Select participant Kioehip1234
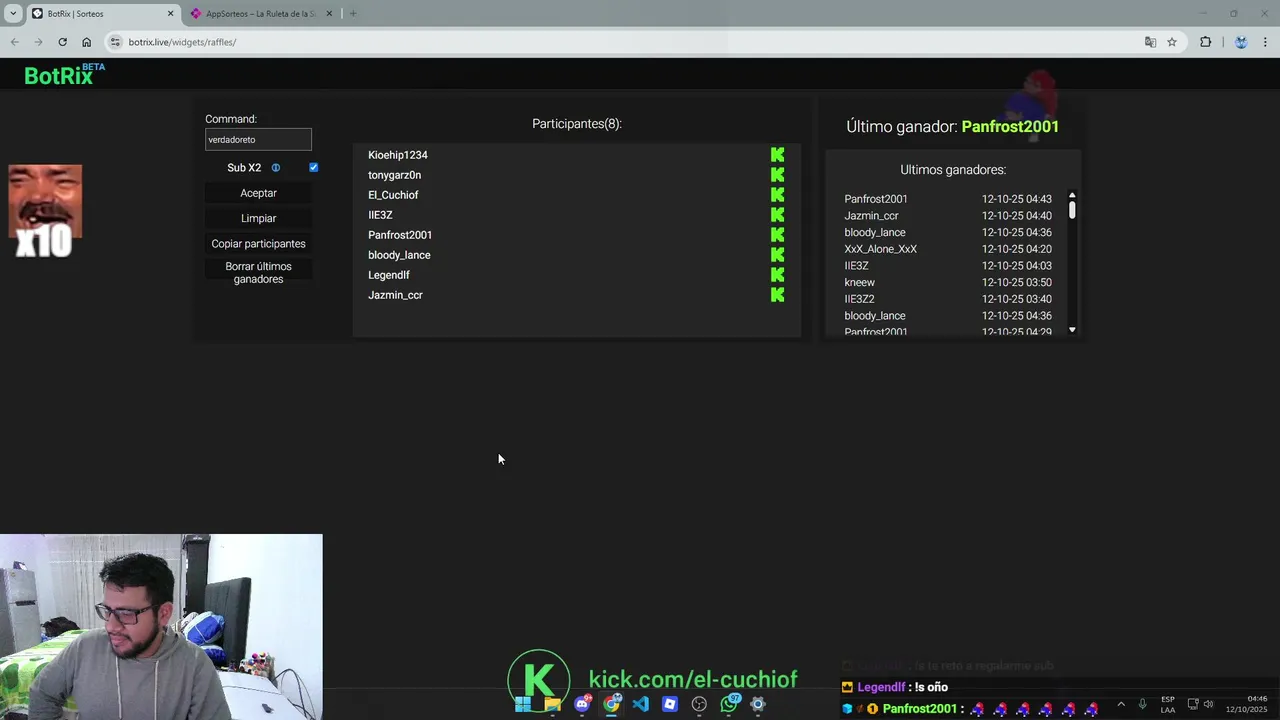This screenshot has height=720, width=1280. (398, 155)
